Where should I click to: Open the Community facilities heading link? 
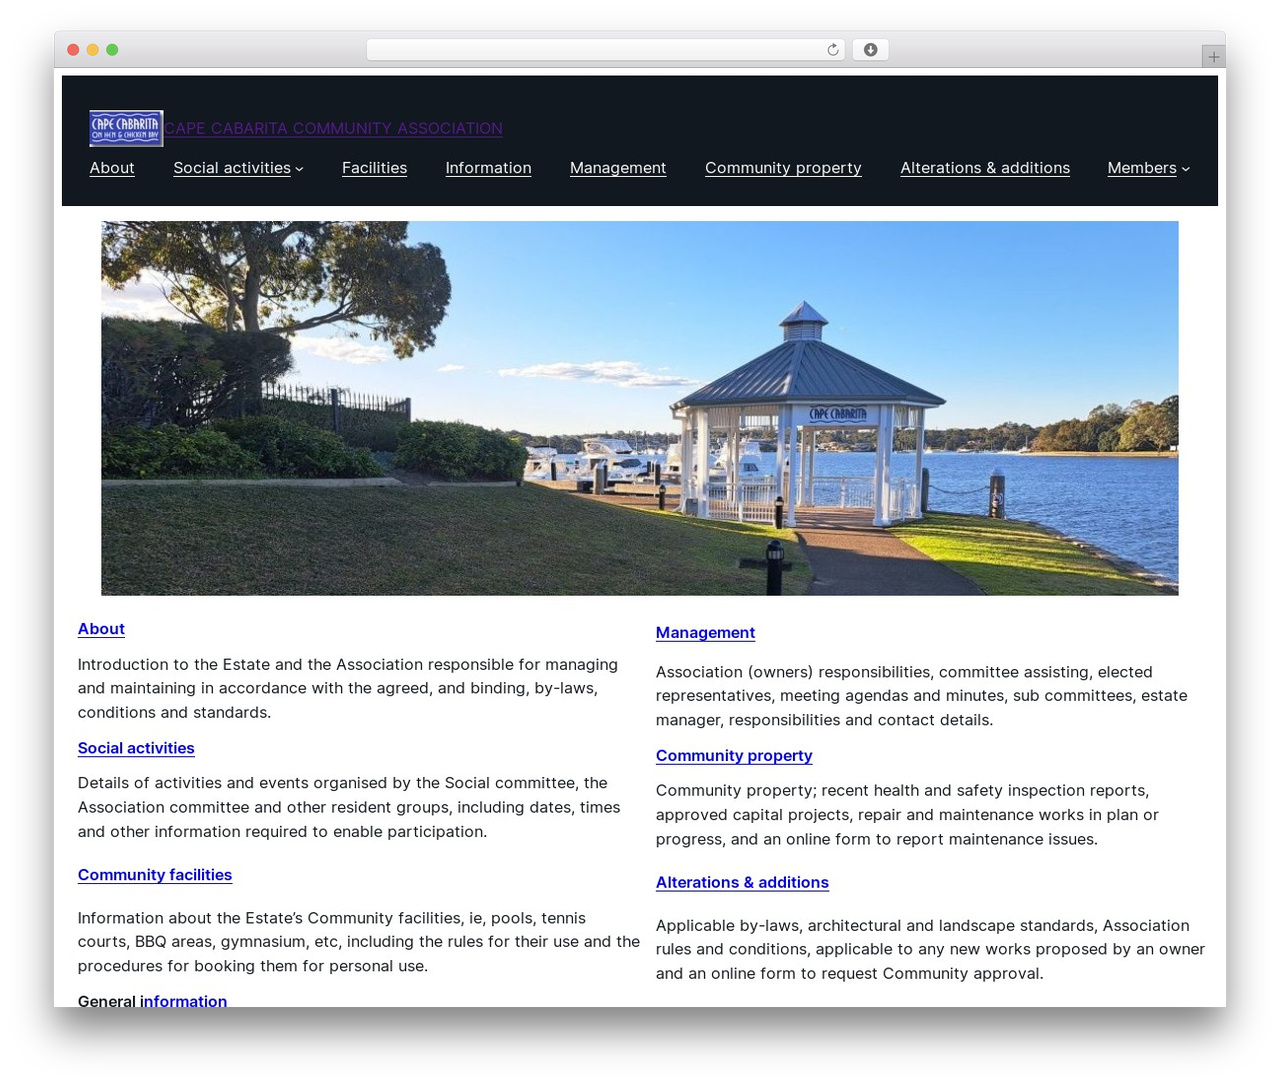[155, 875]
